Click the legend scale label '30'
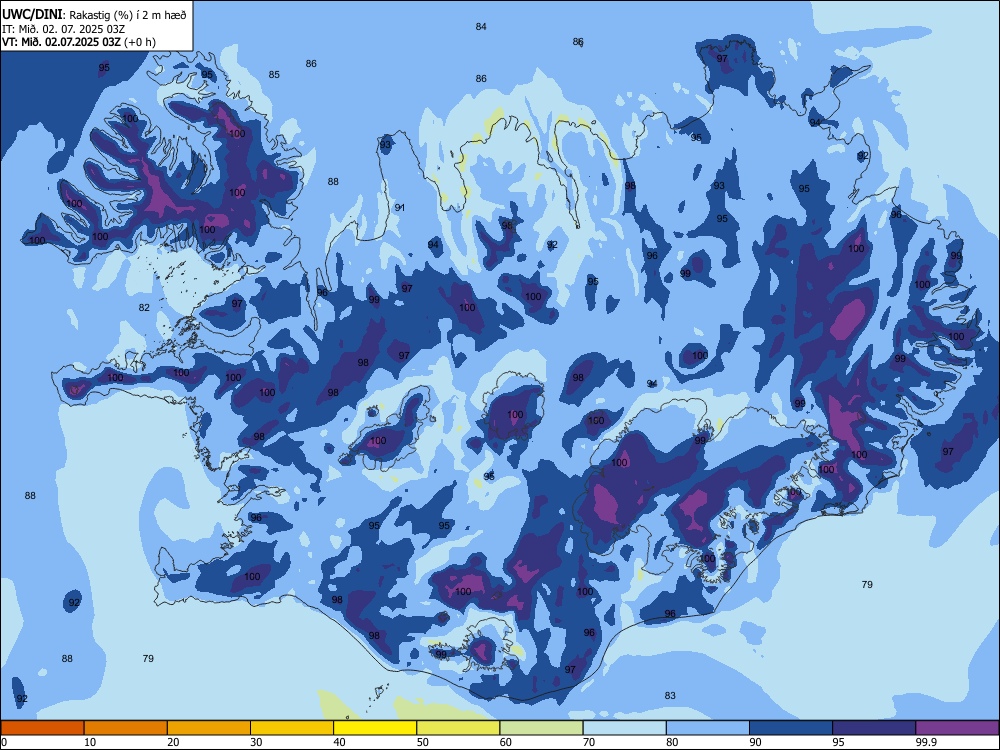 [256, 742]
